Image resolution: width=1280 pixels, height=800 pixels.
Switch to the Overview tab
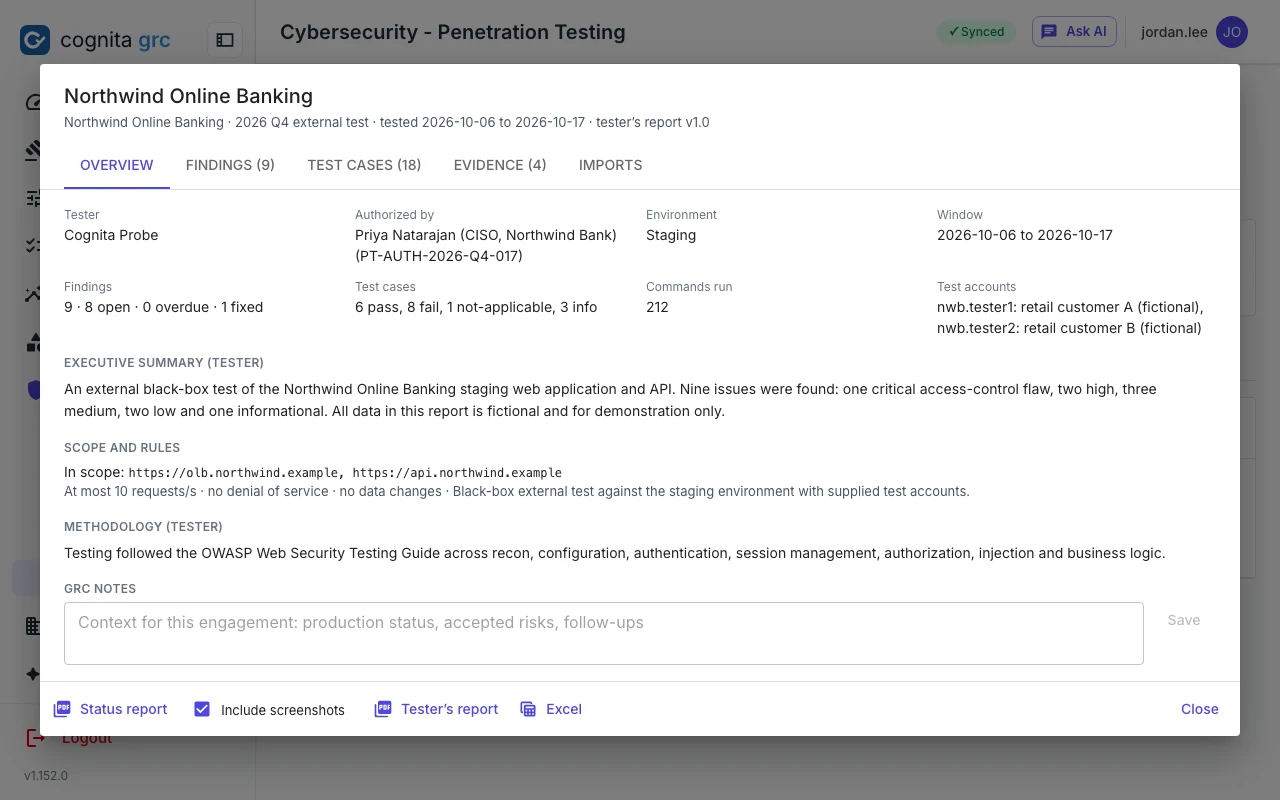[117, 165]
